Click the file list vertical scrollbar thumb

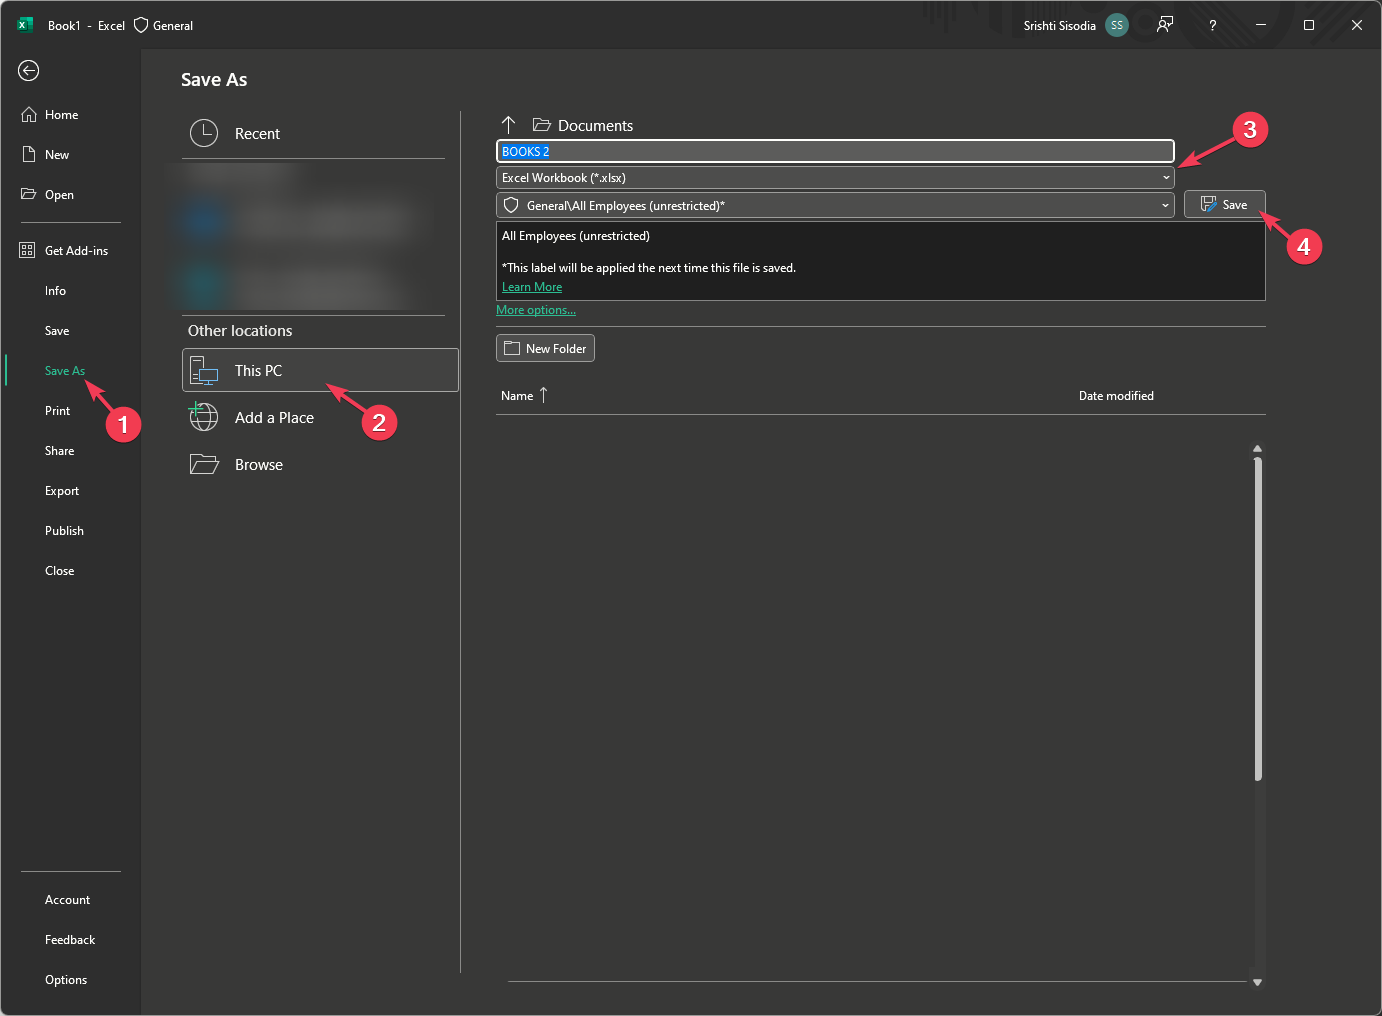tap(1258, 618)
